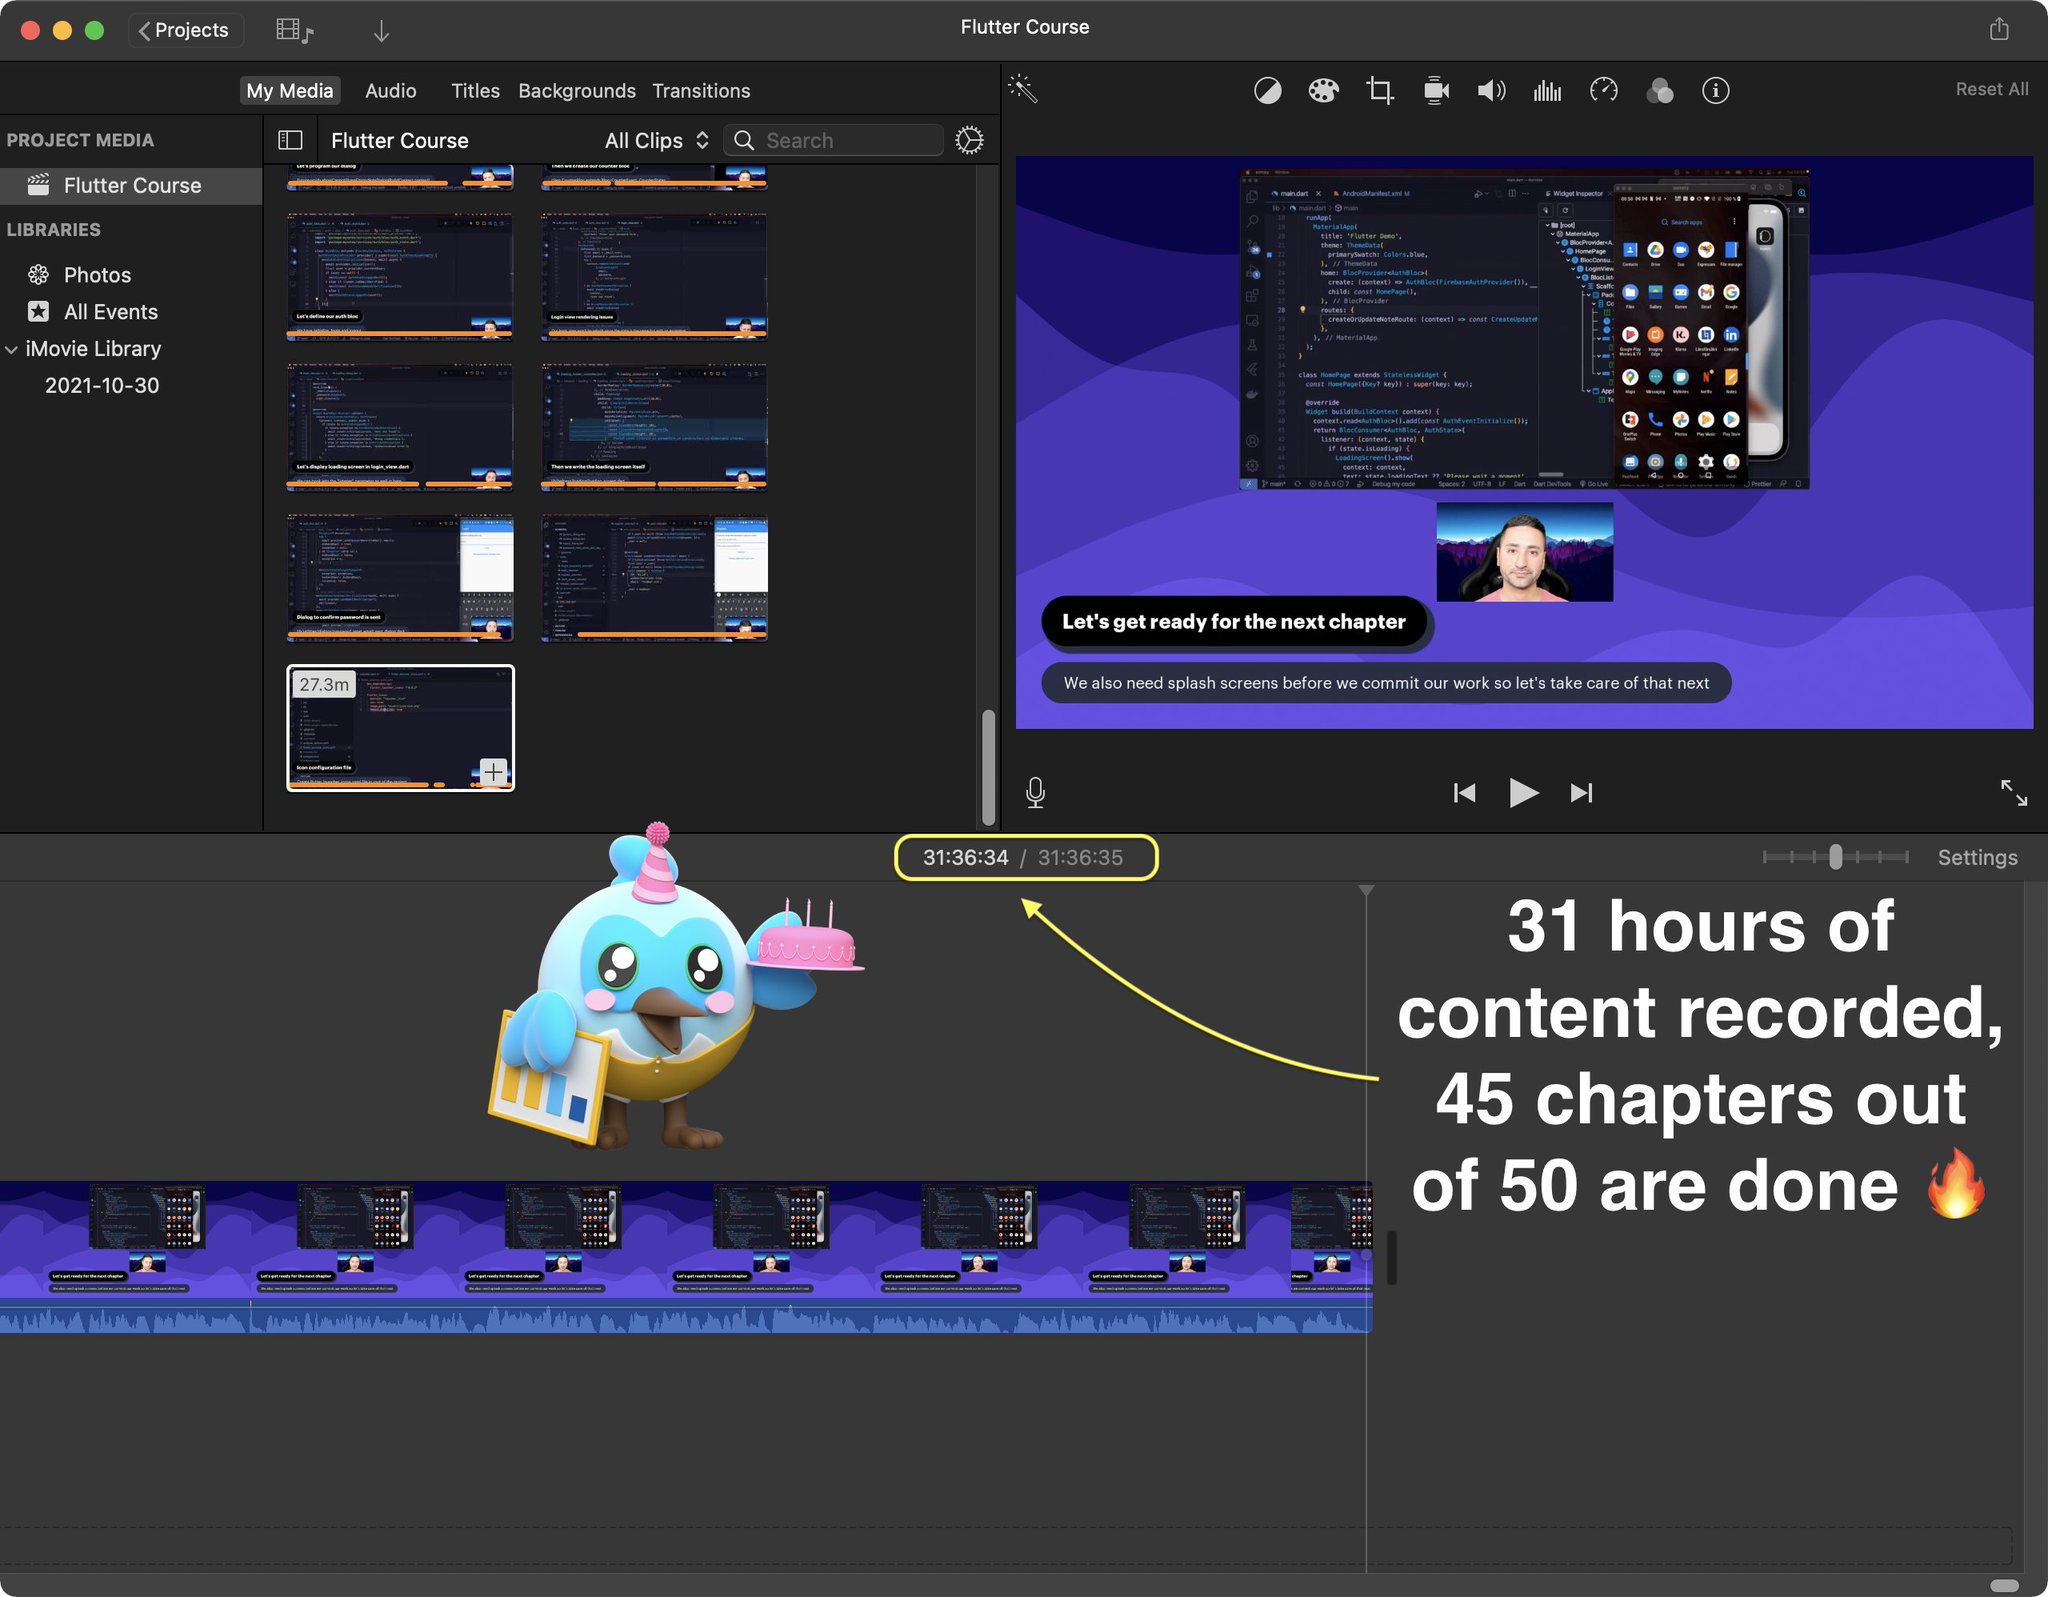Viewport: 2048px width, 1597px height.
Task: Open the clip filter and audio effects
Action: click(1659, 91)
